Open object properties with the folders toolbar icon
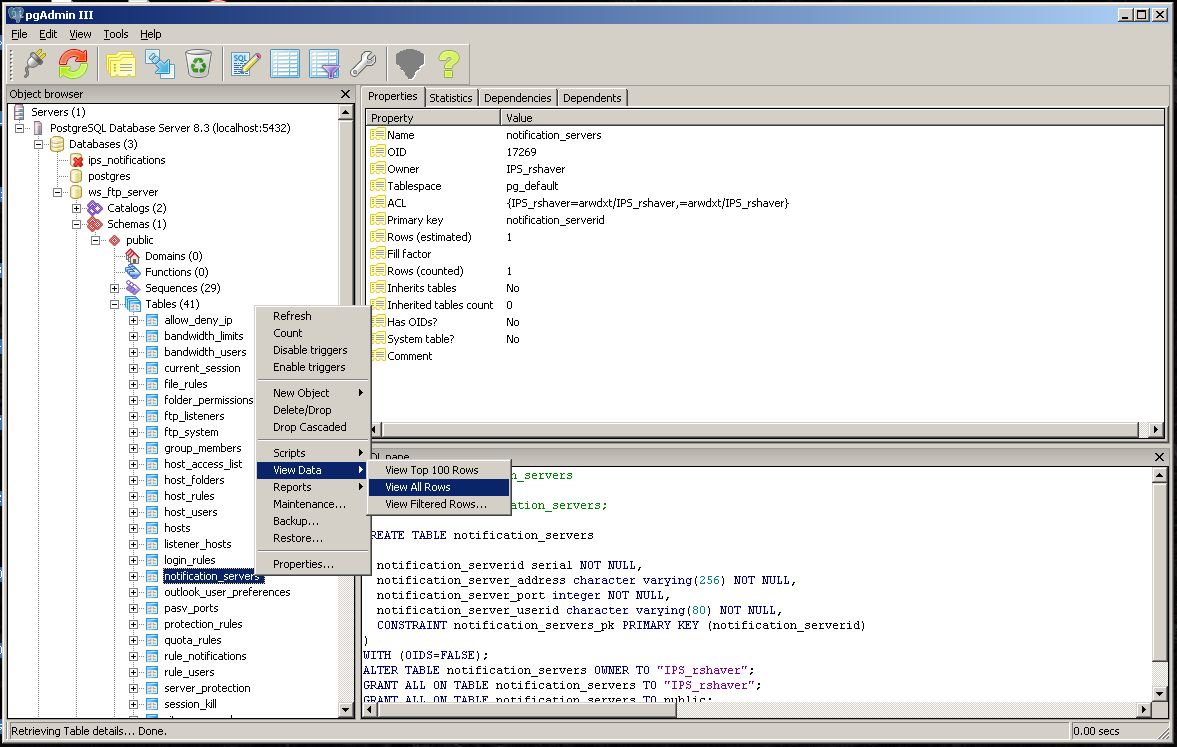The width and height of the screenshot is (1177, 747). [x=121, y=64]
